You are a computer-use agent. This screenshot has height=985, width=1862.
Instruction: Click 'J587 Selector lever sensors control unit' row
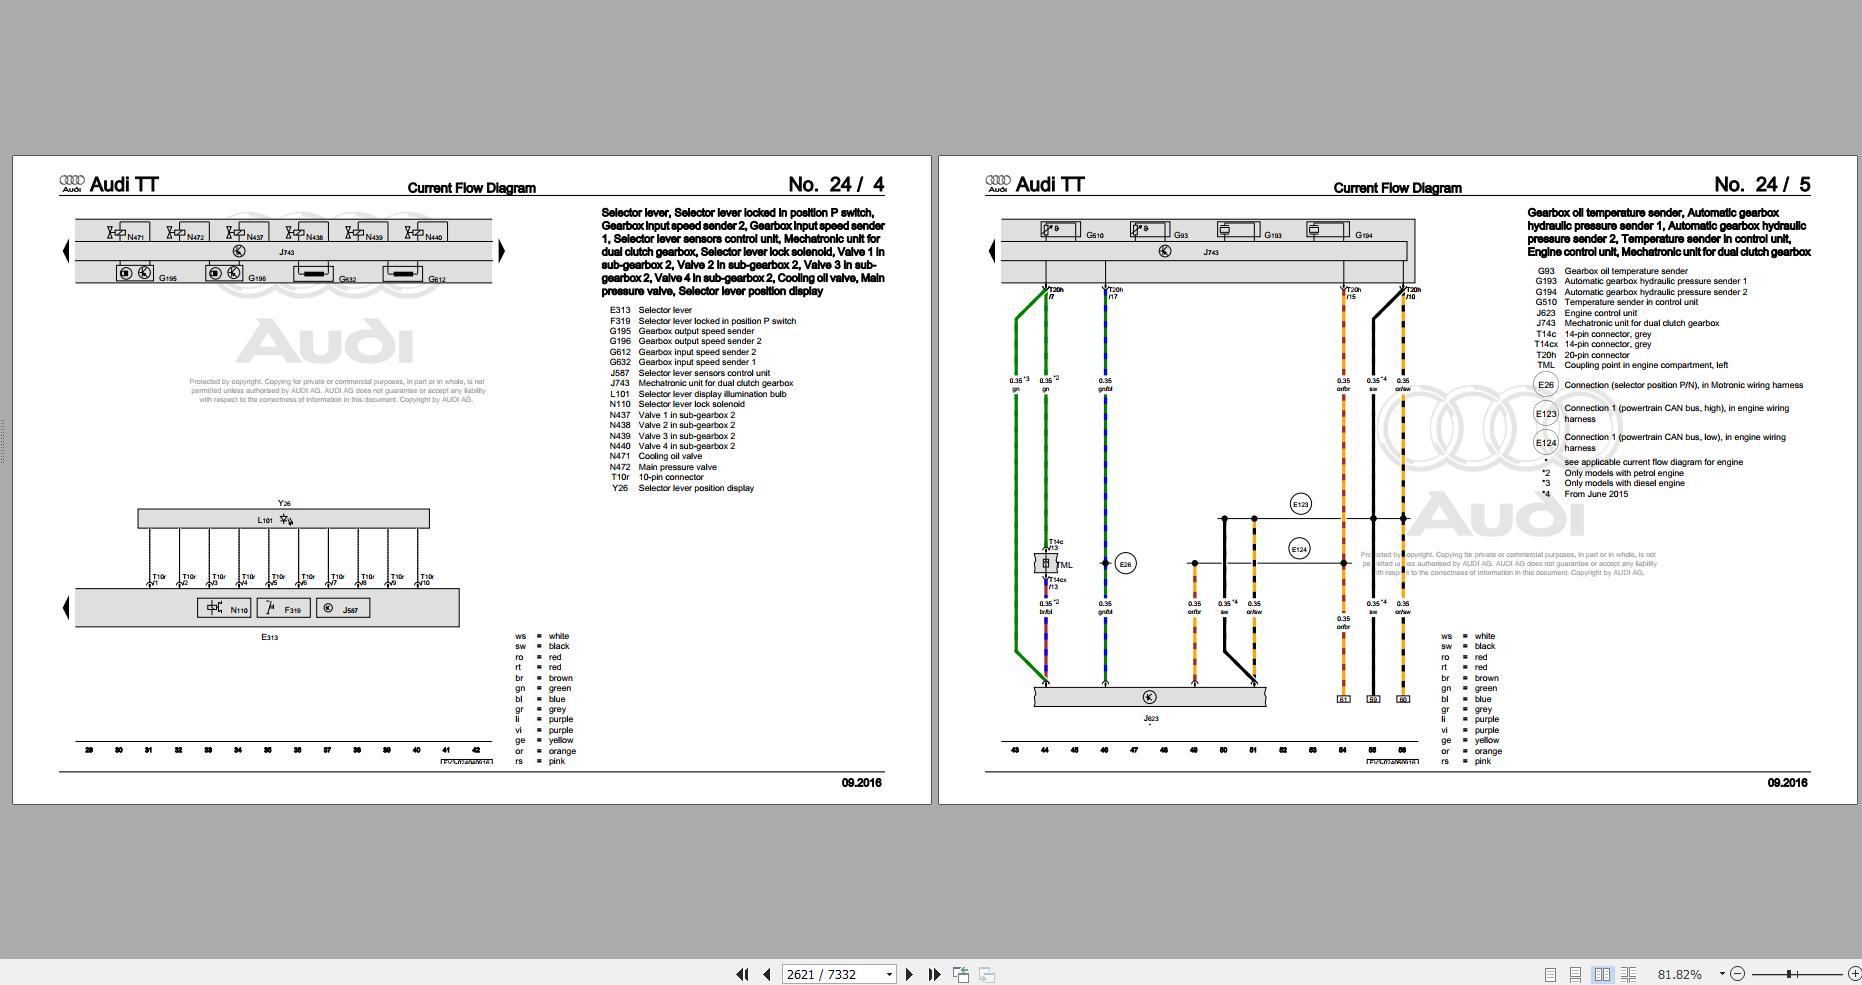690,373
